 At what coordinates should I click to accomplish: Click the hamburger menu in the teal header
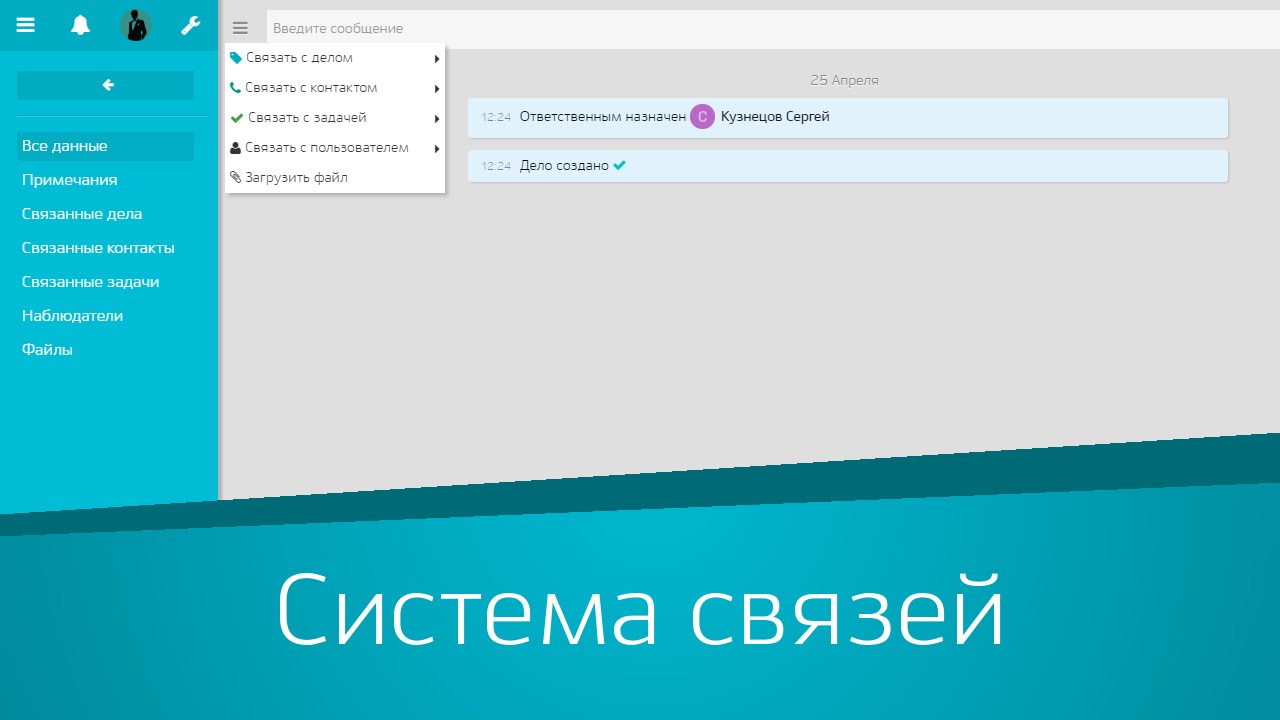[x=25, y=26]
